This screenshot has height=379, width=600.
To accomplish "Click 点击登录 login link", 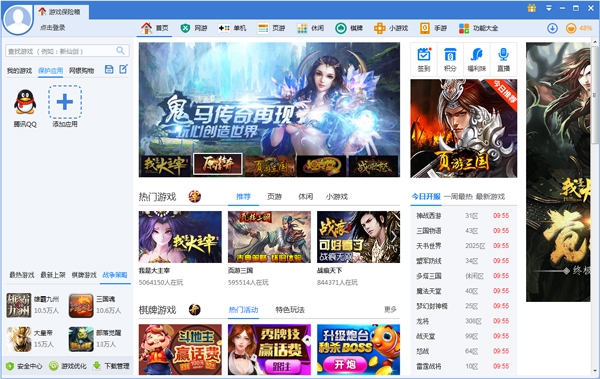I will pyautogui.click(x=53, y=28).
